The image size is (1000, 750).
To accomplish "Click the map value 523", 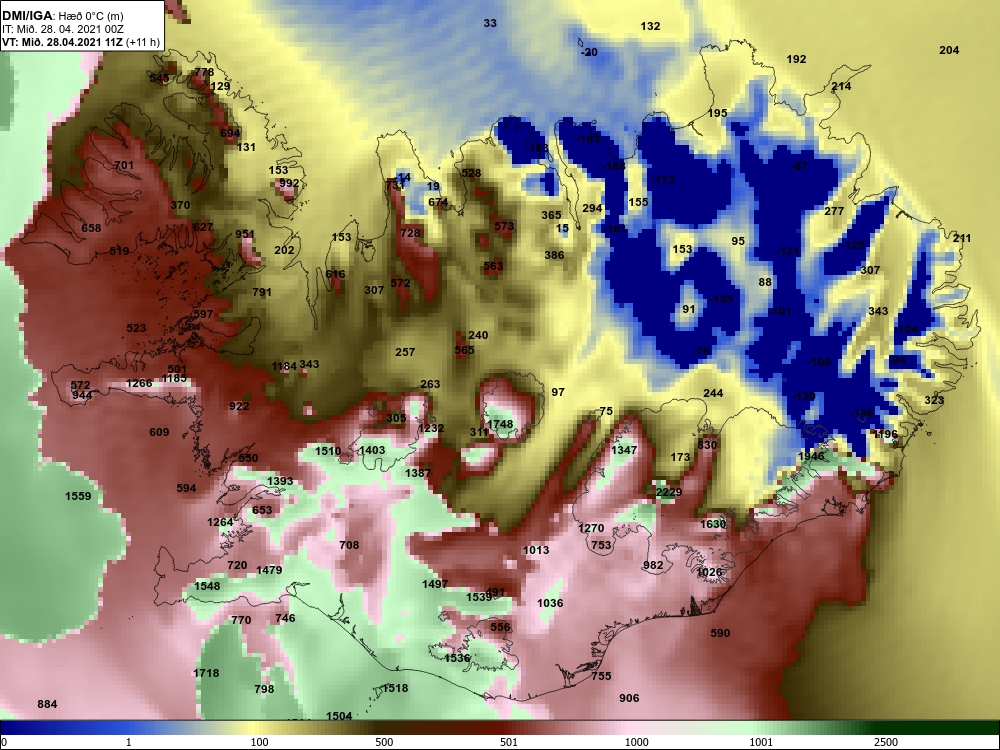I will point(136,328).
